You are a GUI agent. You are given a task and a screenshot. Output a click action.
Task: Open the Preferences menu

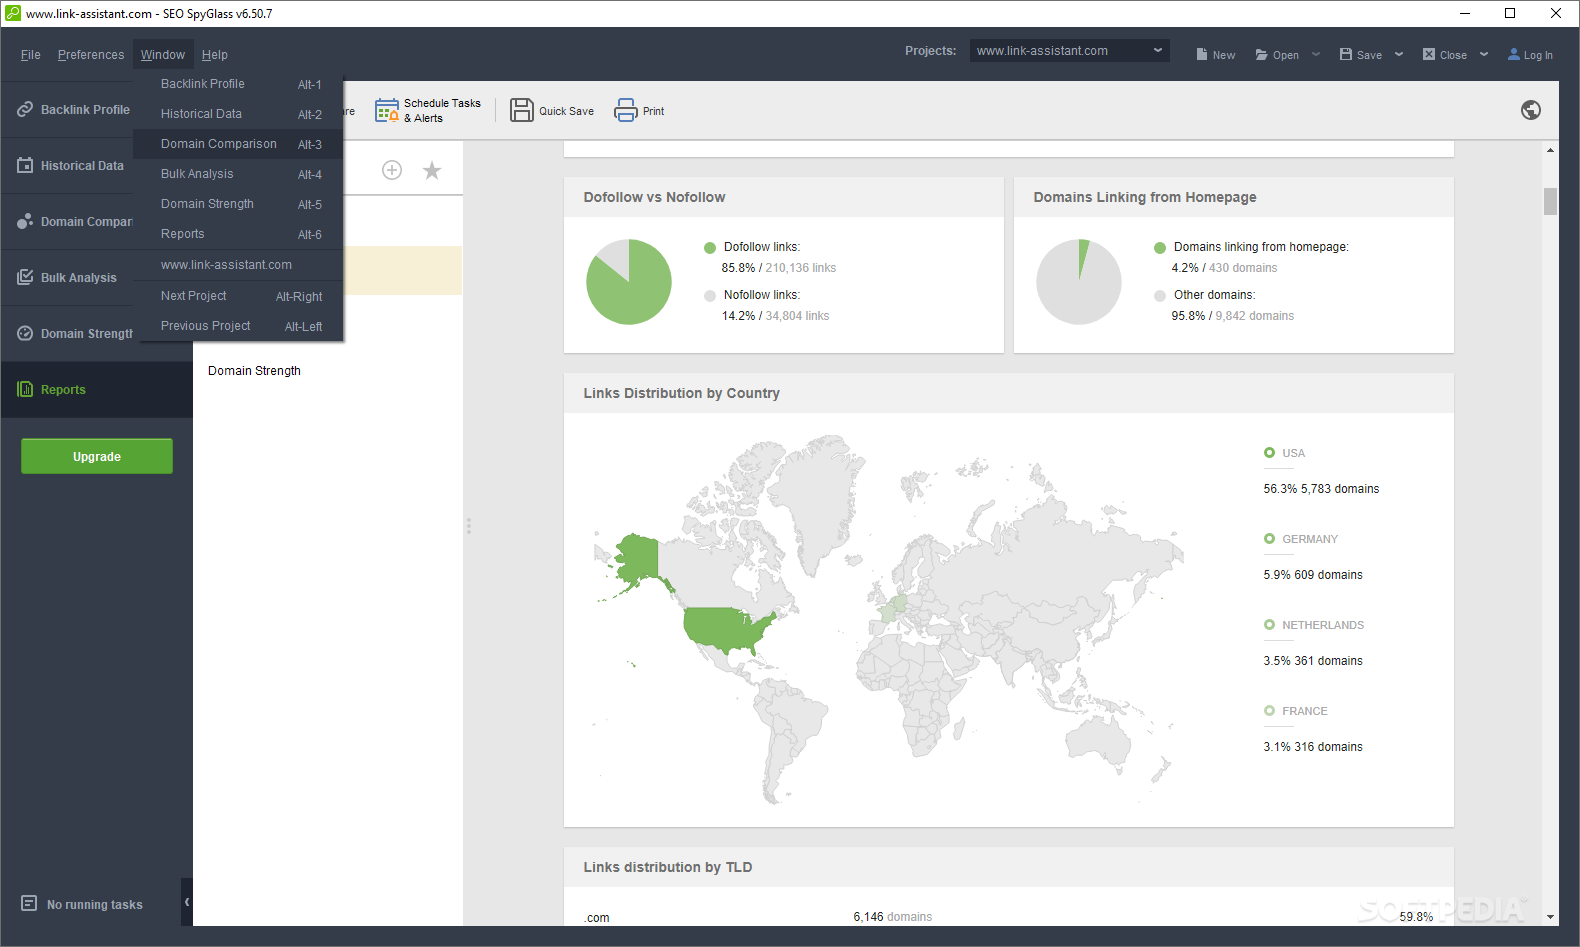pos(91,54)
